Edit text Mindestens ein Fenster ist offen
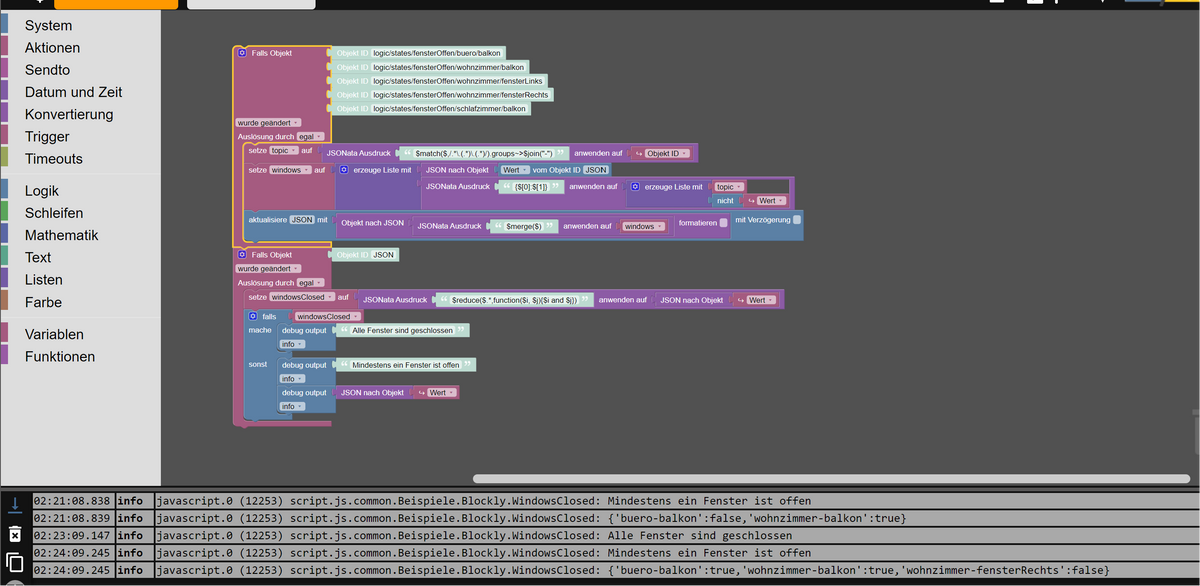The height and width of the screenshot is (586, 1200). [405, 365]
